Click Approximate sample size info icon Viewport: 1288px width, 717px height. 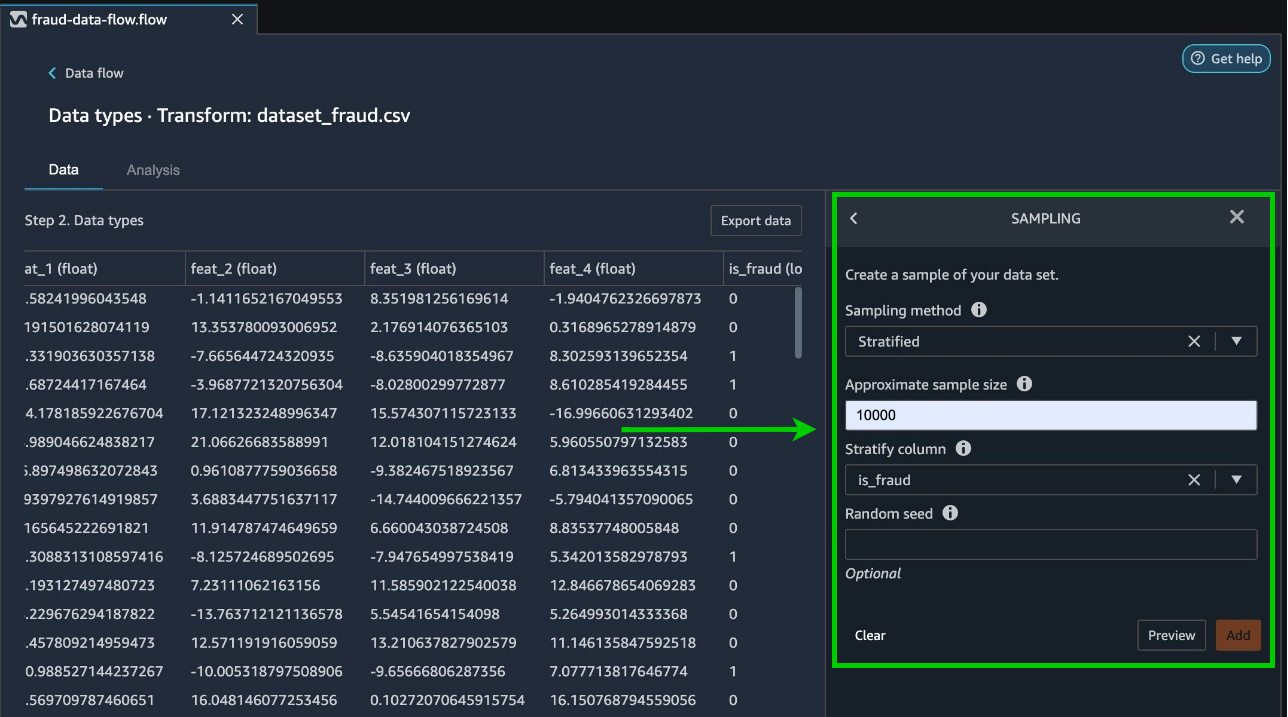(x=1024, y=384)
